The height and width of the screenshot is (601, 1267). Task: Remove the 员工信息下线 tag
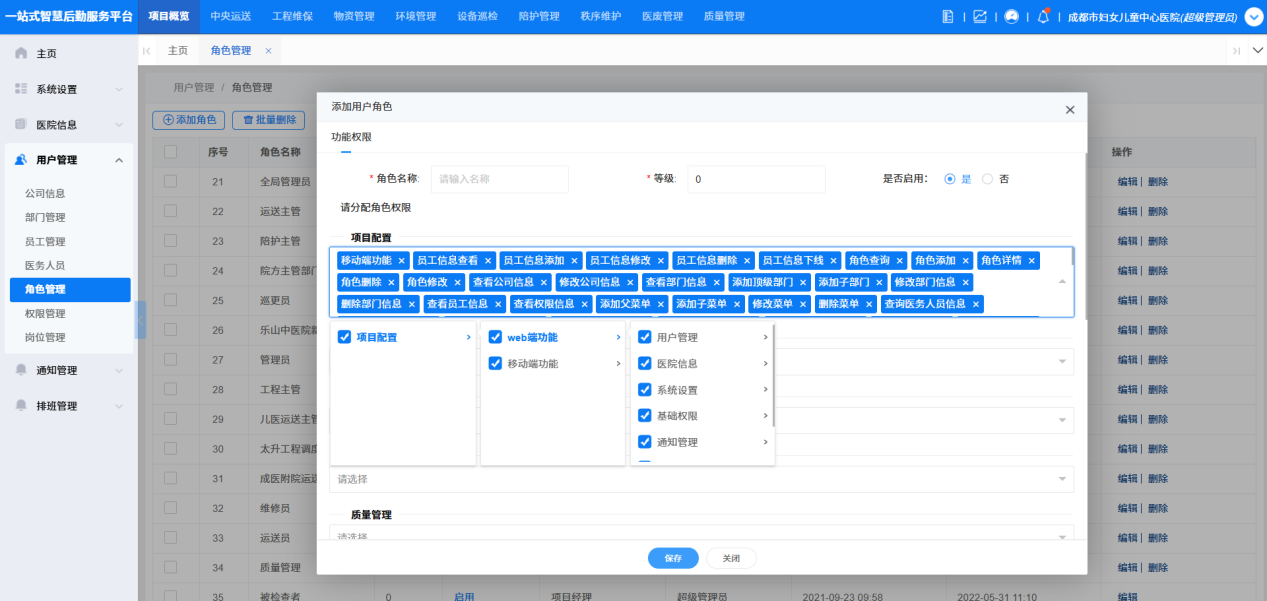pos(834,261)
